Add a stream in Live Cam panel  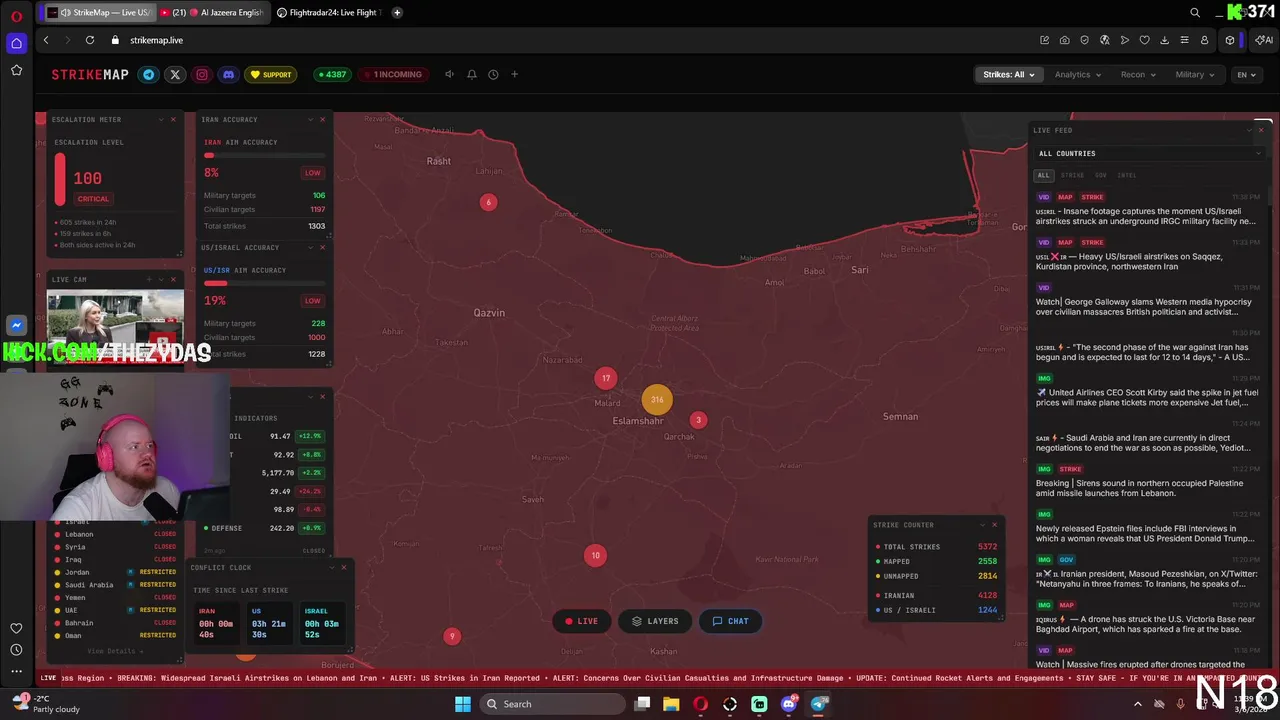(149, 279)
